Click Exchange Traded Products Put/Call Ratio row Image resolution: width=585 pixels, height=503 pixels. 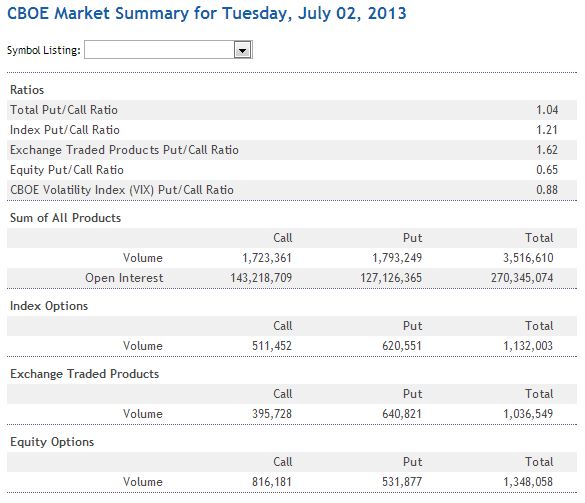click(292, 150)
